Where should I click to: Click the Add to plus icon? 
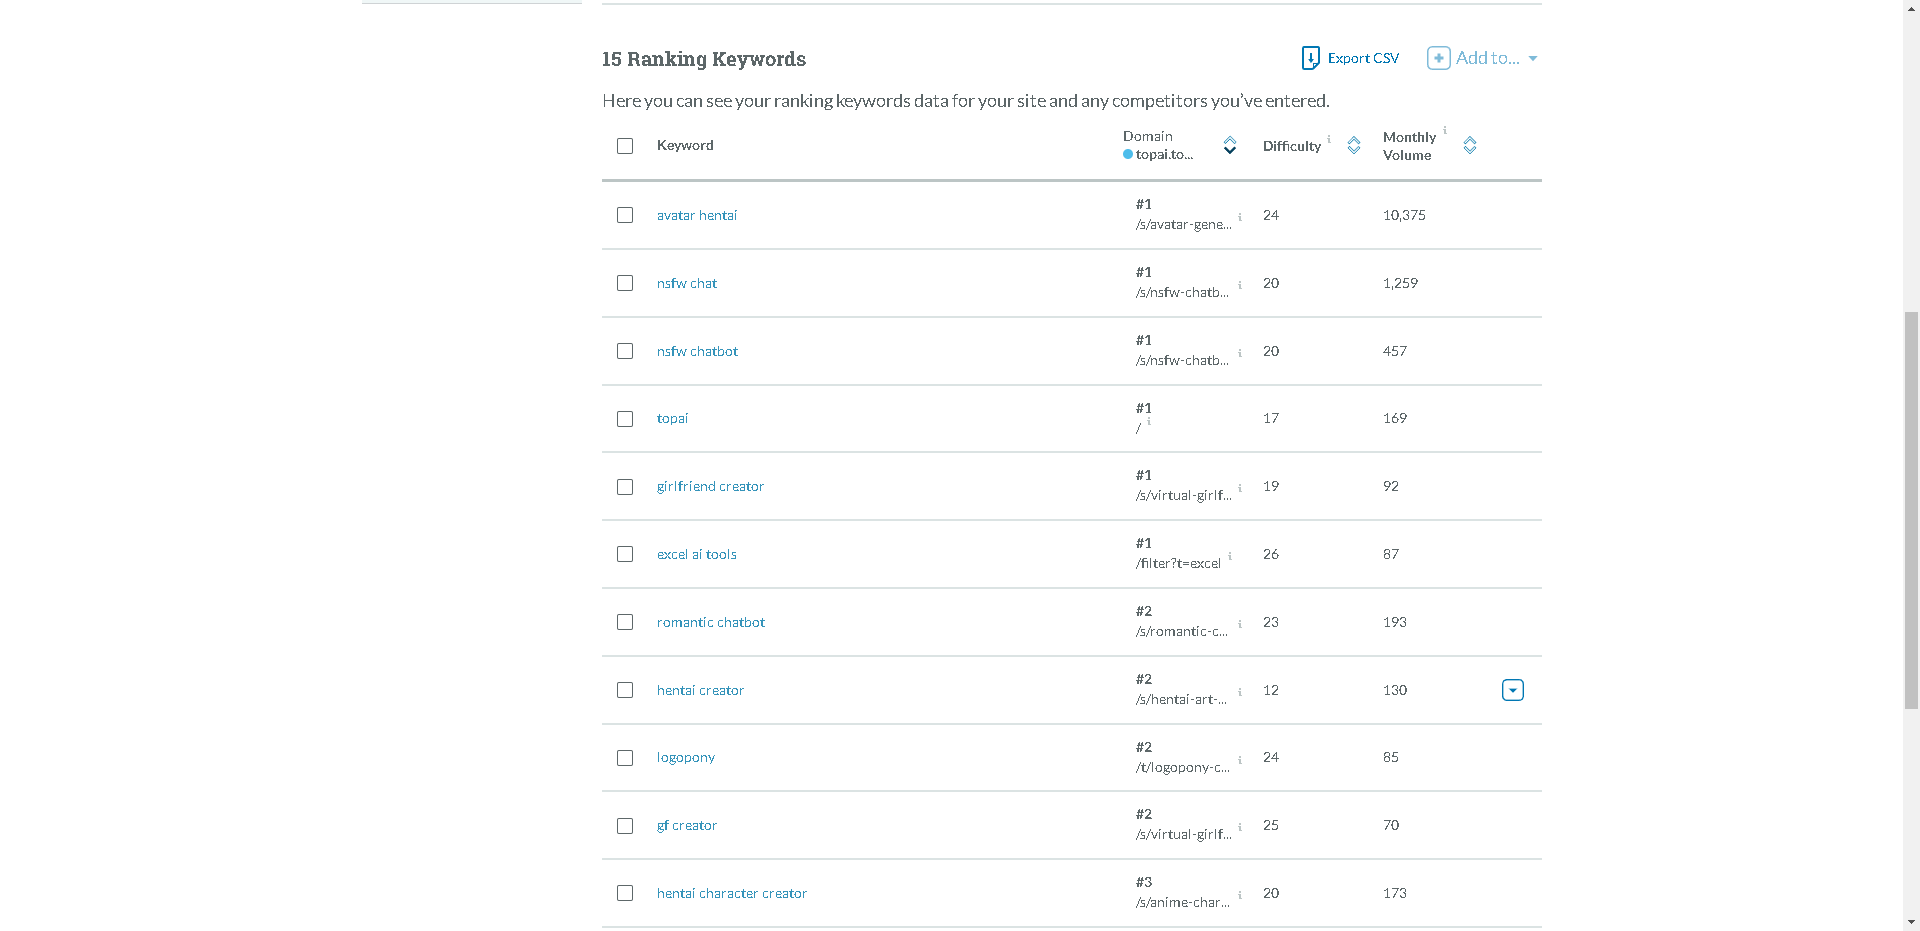point(1438,58)
